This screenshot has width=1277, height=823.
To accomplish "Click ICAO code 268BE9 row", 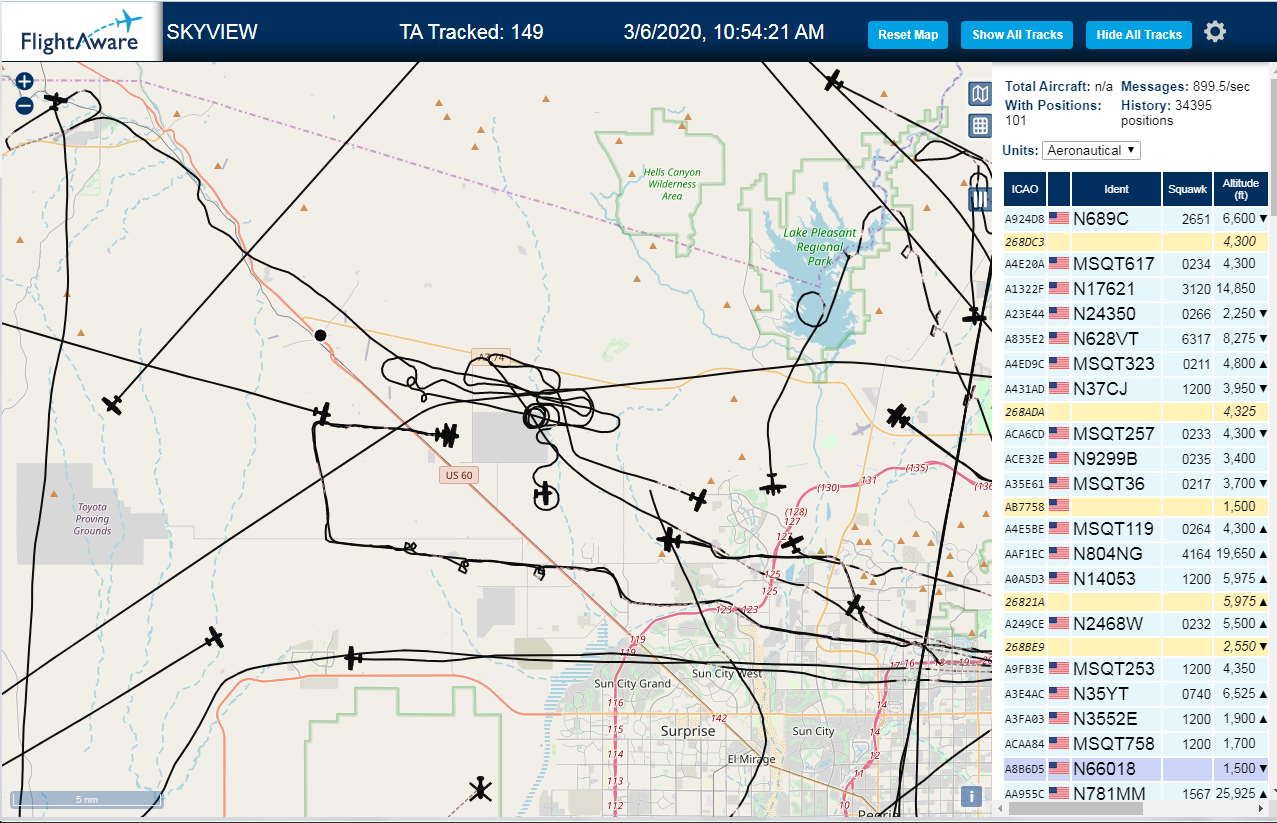I will (x=1136, y=647).
